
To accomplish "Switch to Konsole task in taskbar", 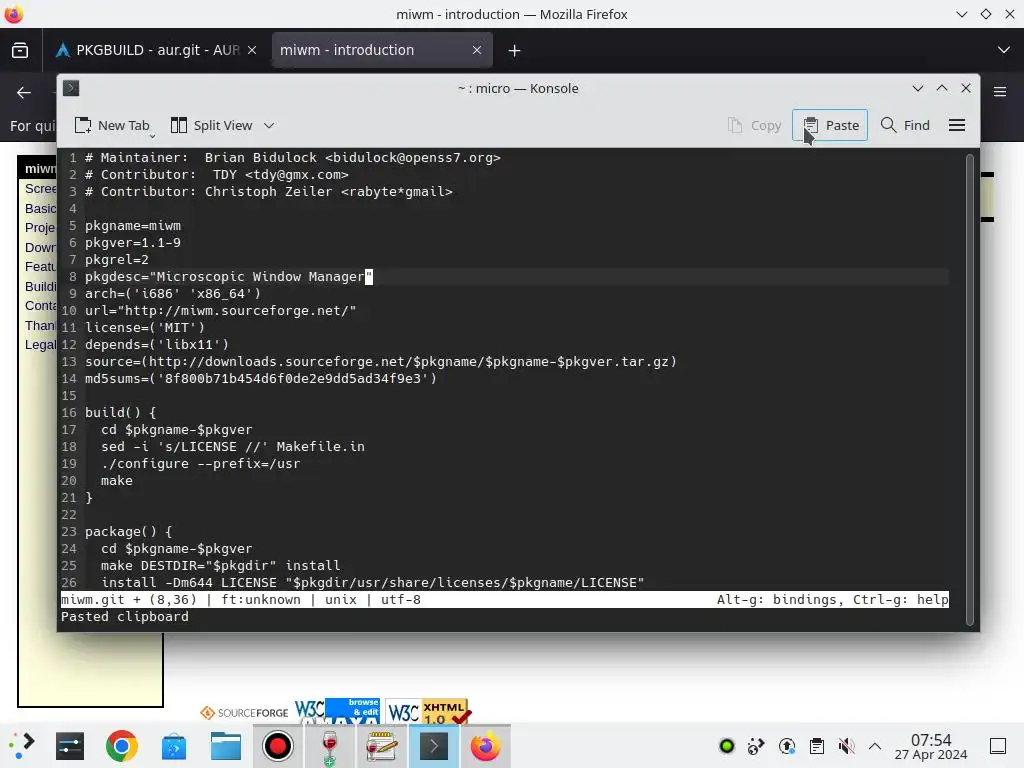I will [x=434, y=746].
